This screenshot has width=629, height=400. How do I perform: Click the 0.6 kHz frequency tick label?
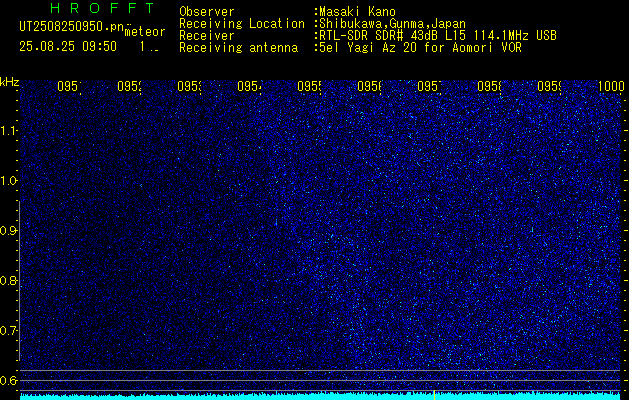pyautogui.click(x=8, y=380)
